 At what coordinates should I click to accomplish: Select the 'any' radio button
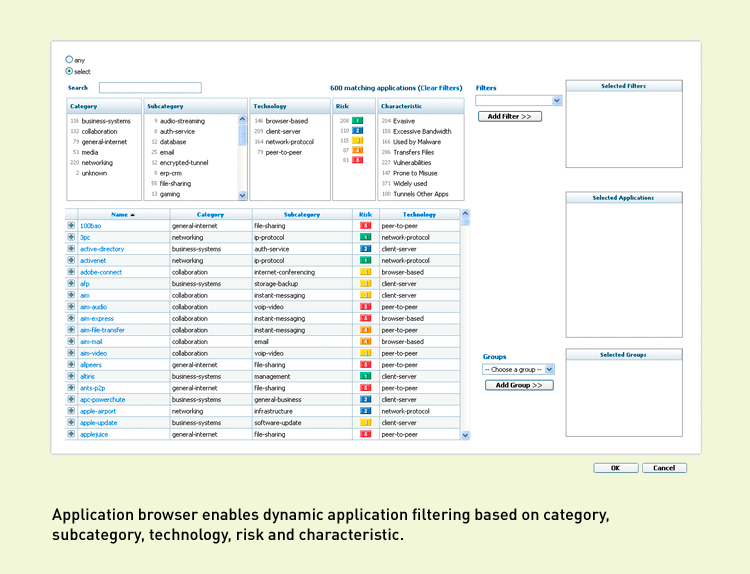coord(69,59)
